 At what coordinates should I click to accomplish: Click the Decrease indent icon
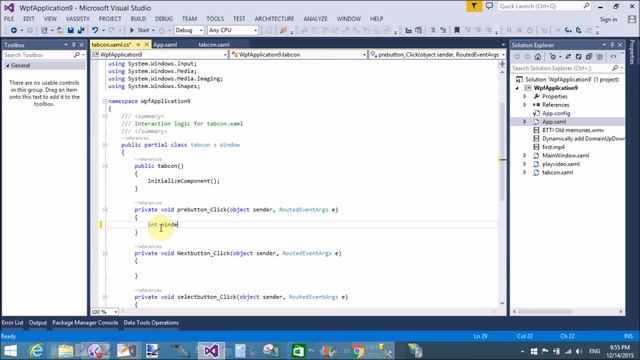pyautogui.click(x=408, y=30)
